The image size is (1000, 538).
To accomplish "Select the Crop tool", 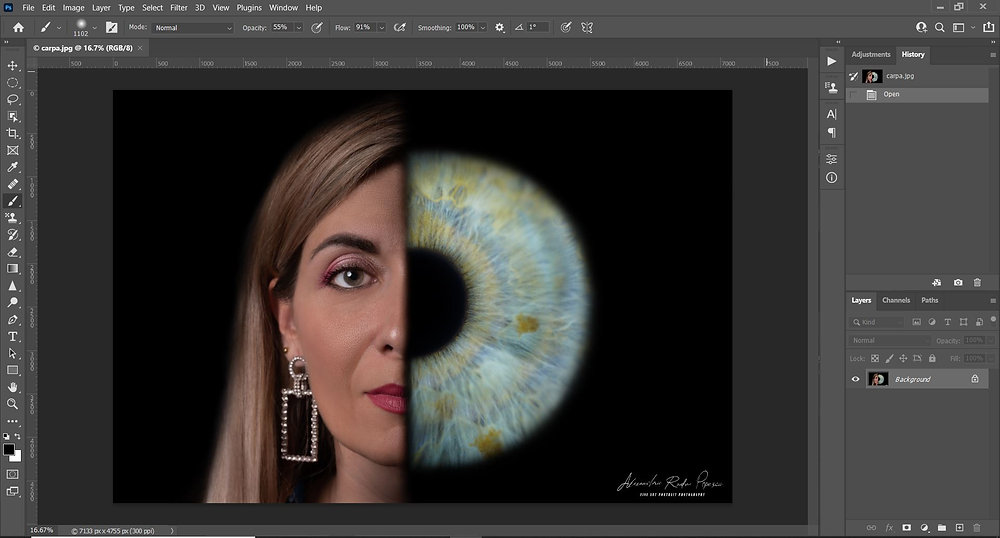I will coord(13,133).
